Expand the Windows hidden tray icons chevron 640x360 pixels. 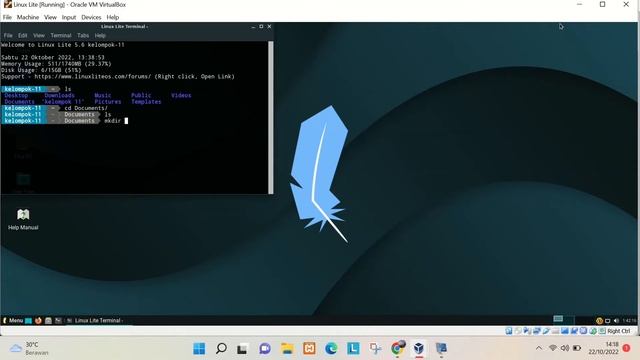[x=539, y=348]
